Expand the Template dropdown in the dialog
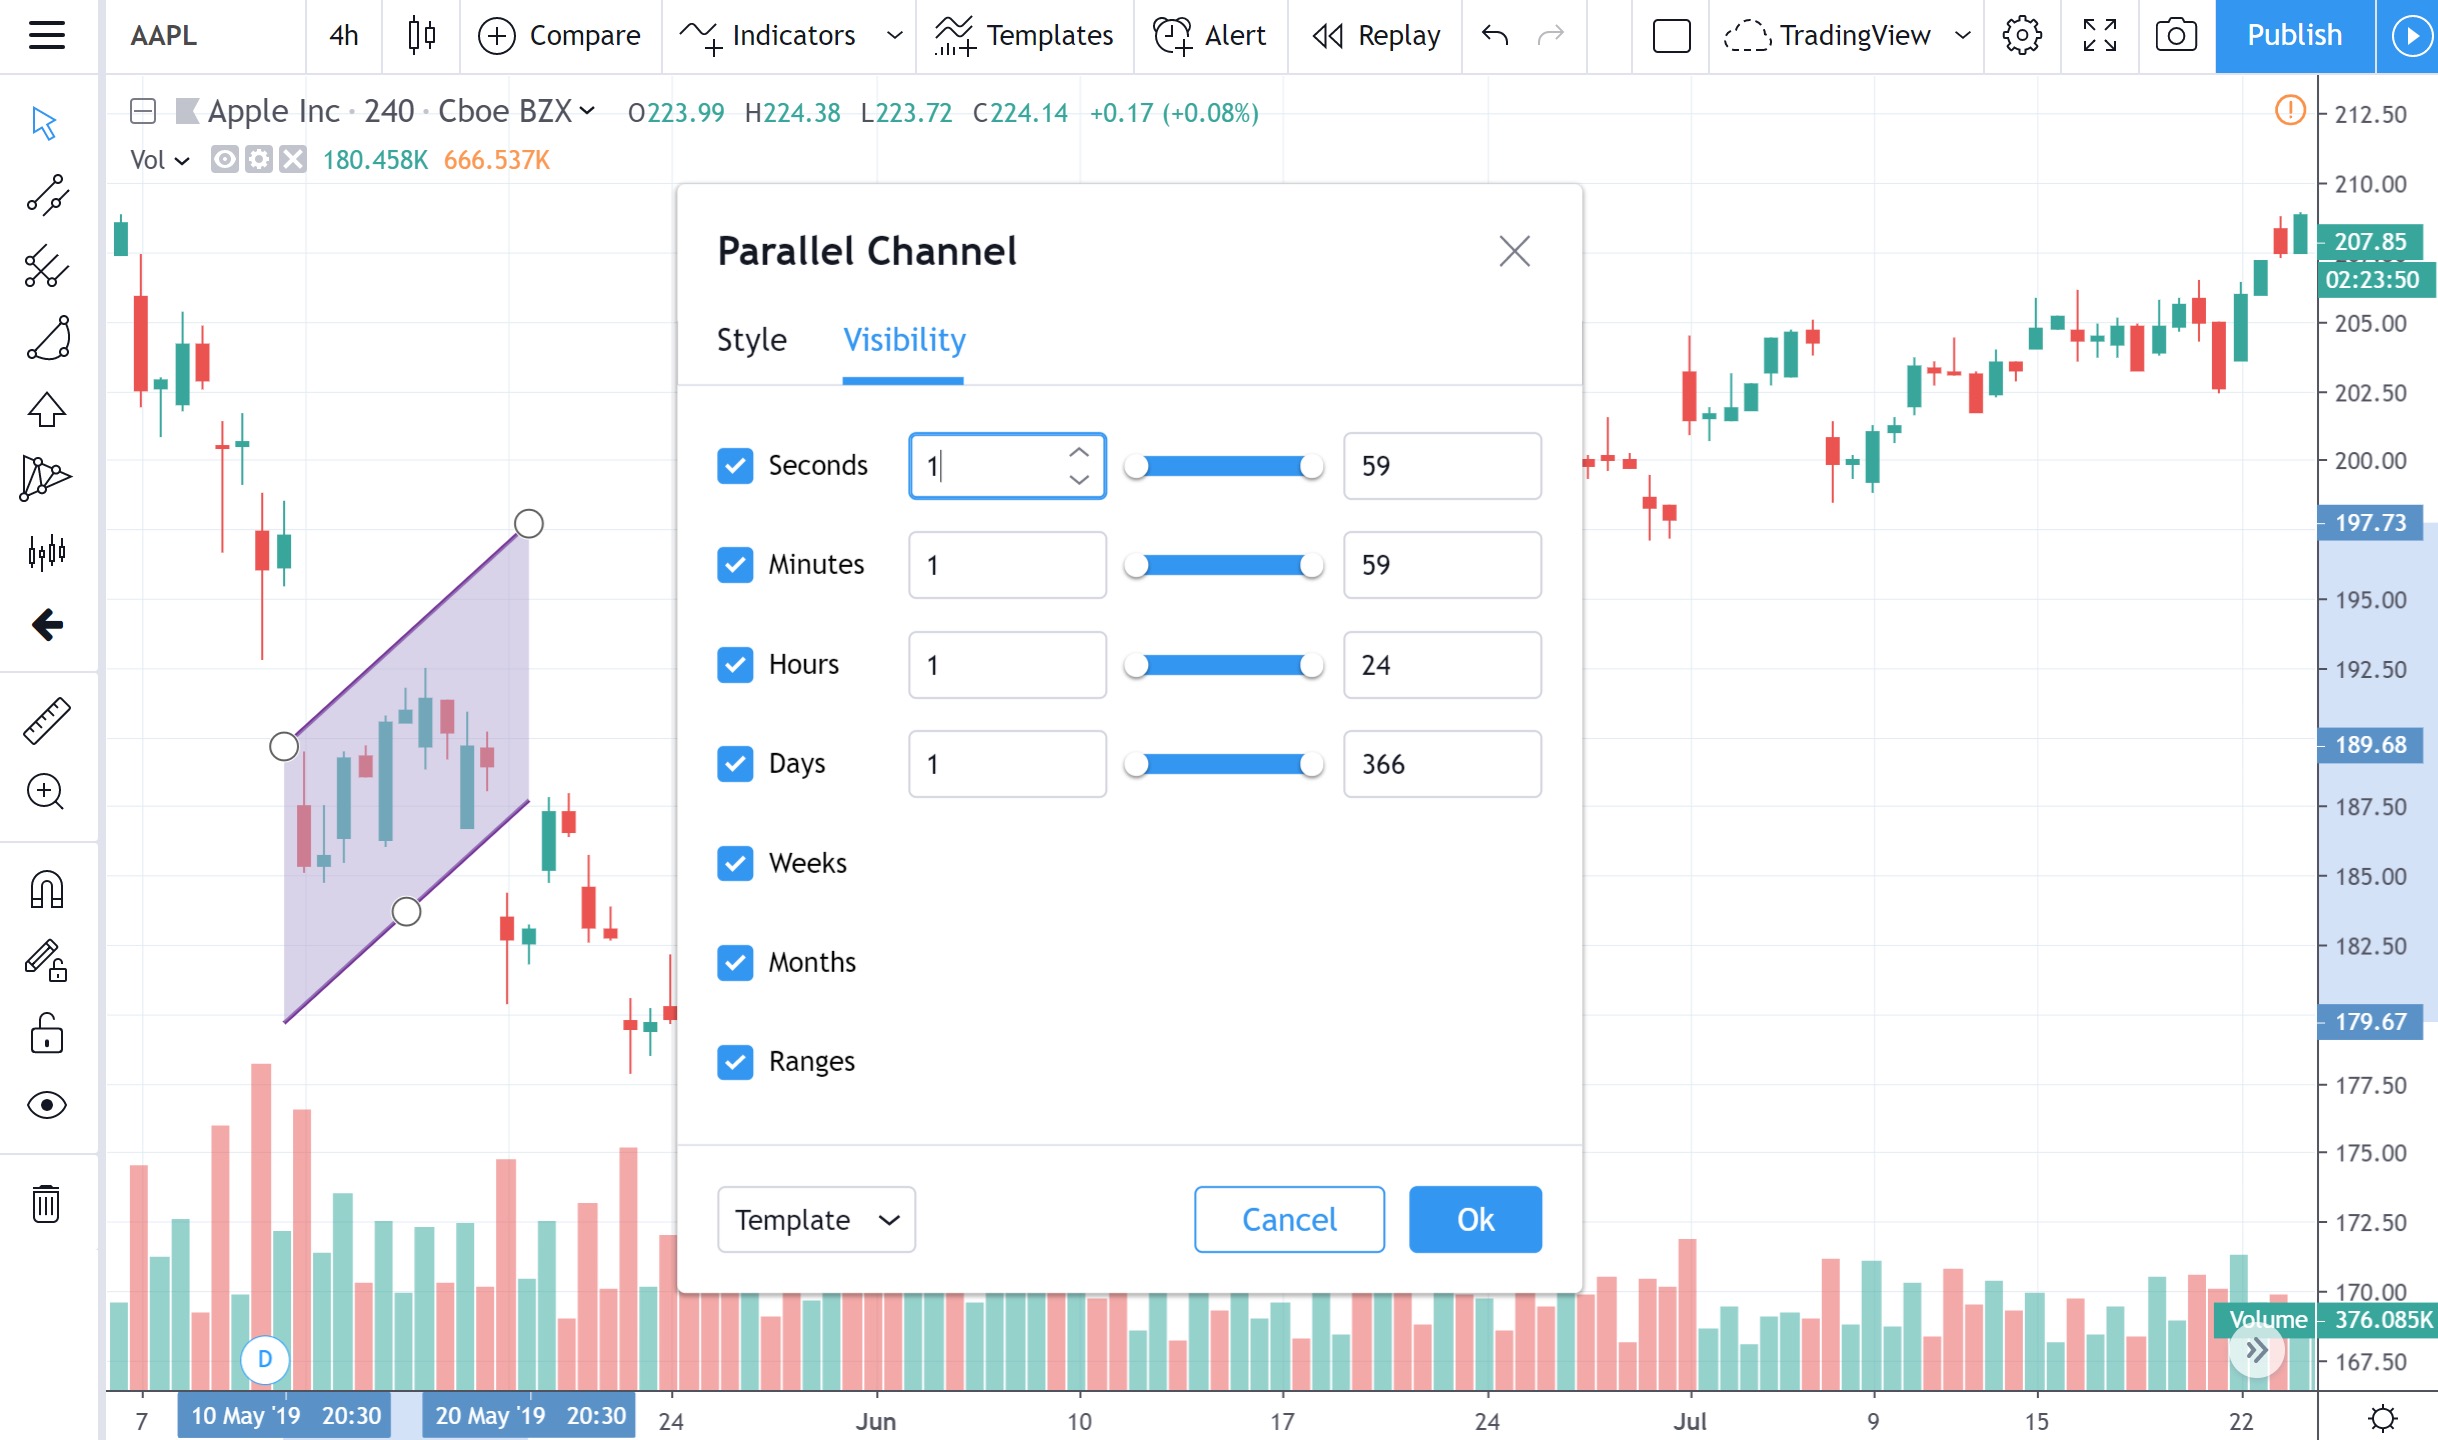 pos(815,1219)
